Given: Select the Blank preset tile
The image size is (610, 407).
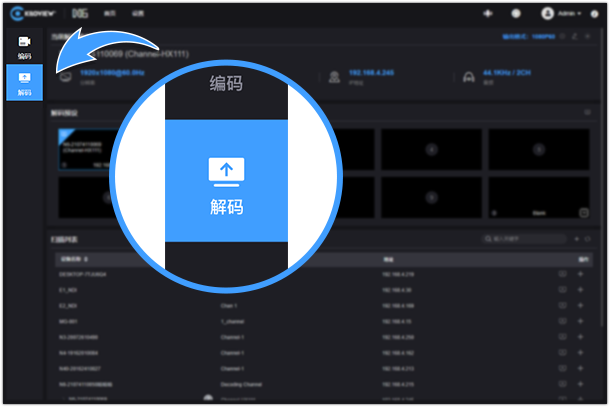Looking at the screenshot, I should (x=539, y=197).
